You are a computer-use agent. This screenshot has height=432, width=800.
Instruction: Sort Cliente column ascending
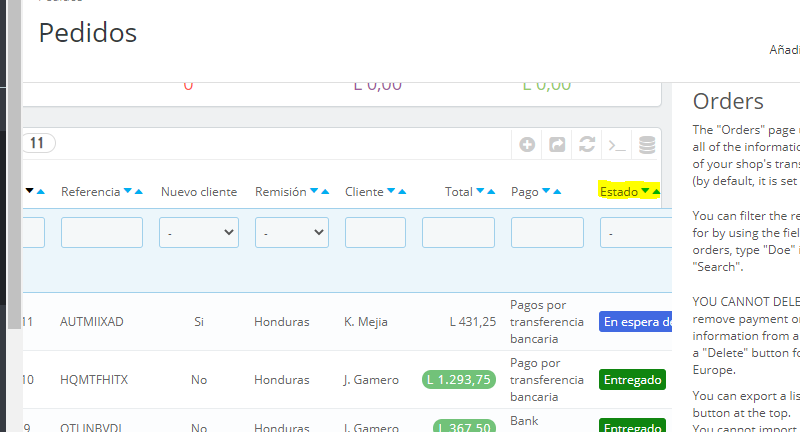coord(402,192)
